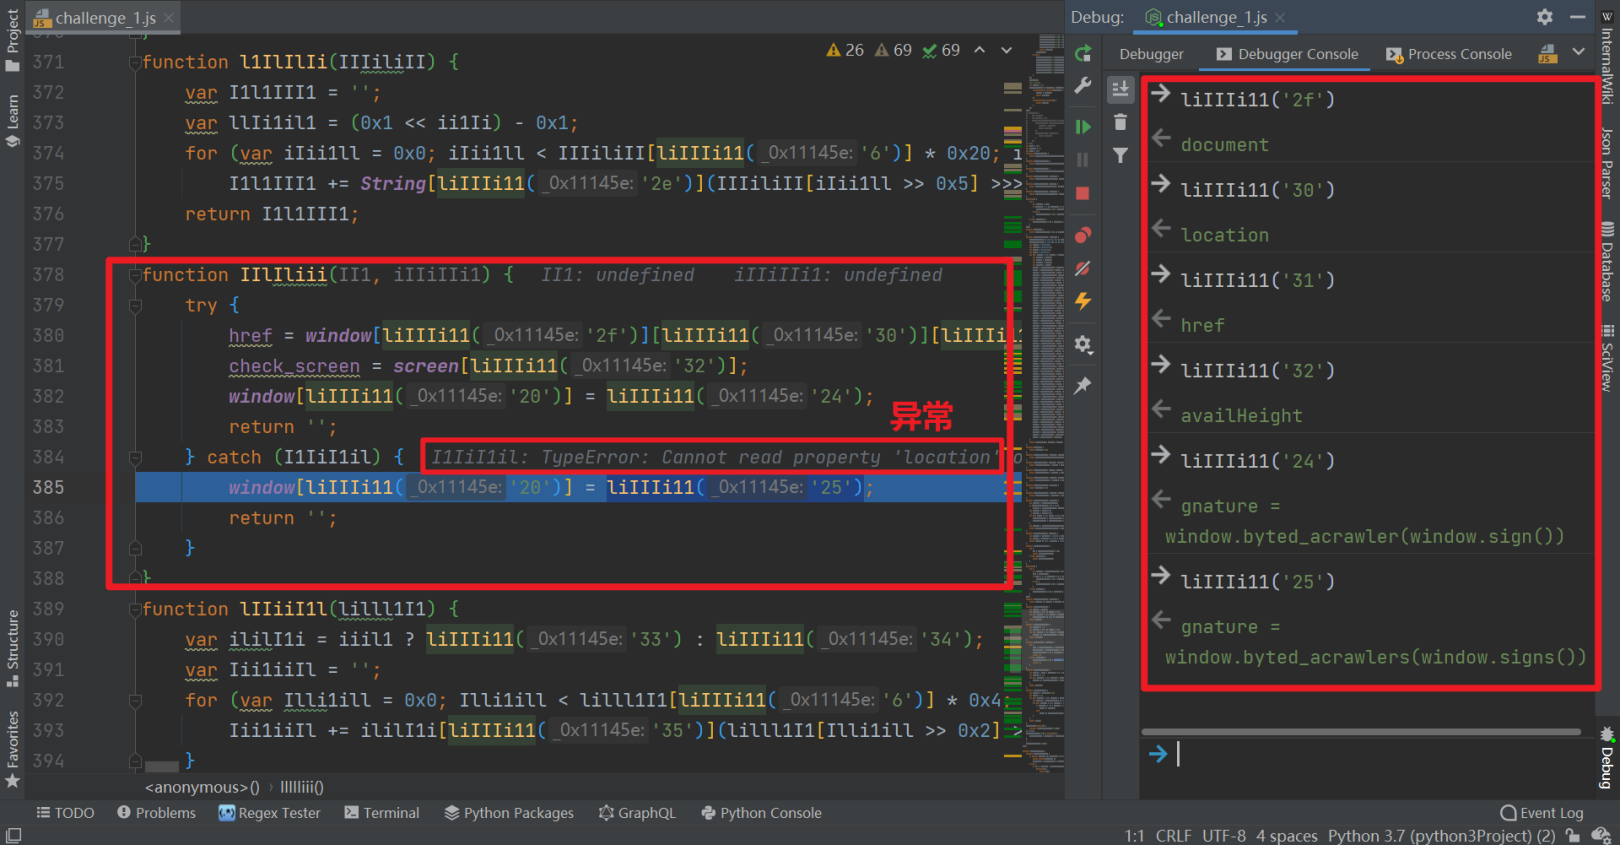
Task: Open the wrench debug configuration icon
Action: point(1083,86)
